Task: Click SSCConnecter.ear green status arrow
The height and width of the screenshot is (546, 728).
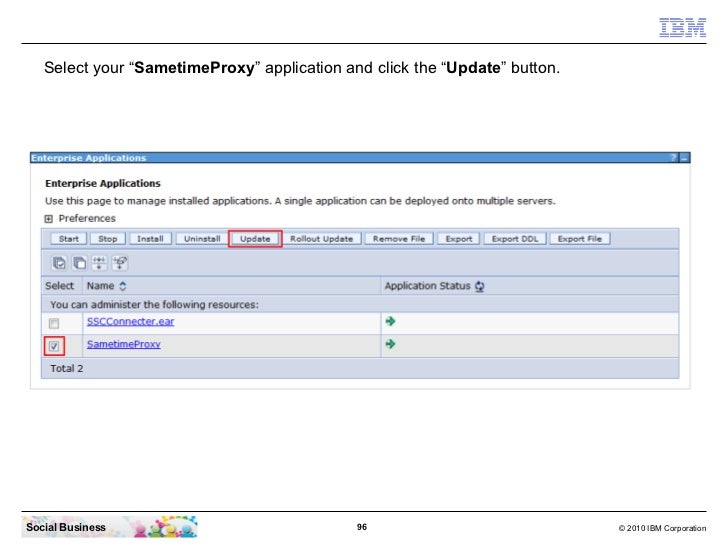Action: 390,321
